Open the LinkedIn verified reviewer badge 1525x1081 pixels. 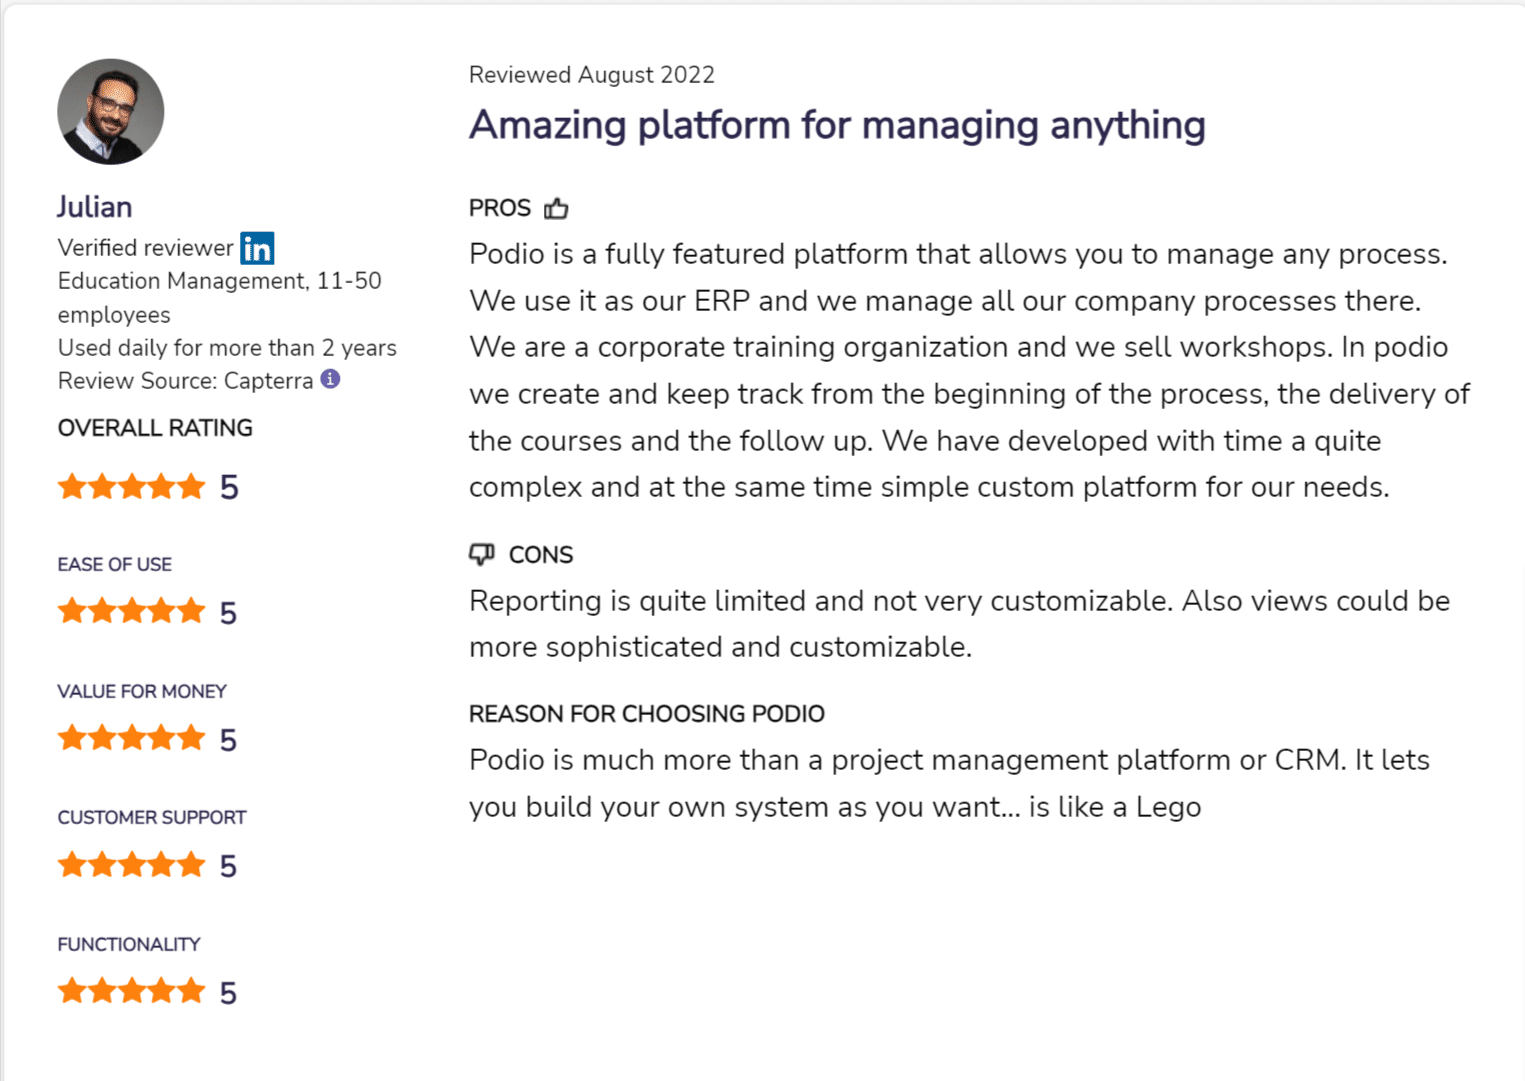pos(257,248)
